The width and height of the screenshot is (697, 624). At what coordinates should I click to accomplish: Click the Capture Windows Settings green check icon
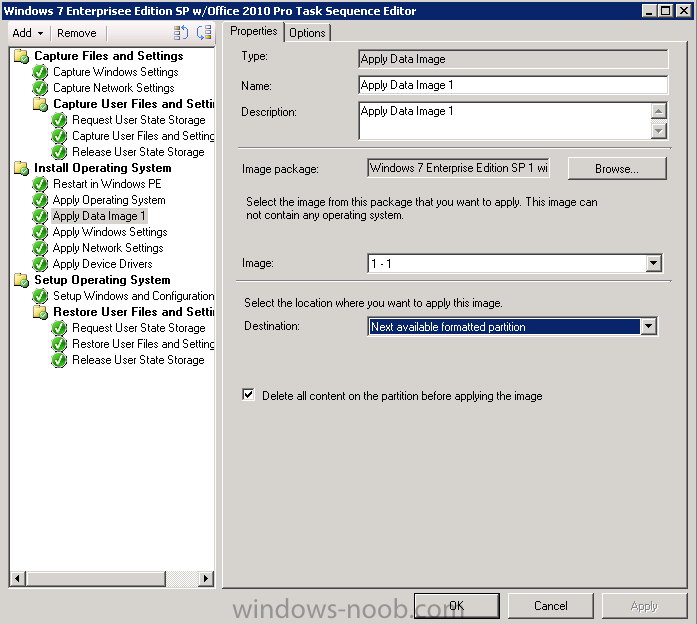[40, 72]
